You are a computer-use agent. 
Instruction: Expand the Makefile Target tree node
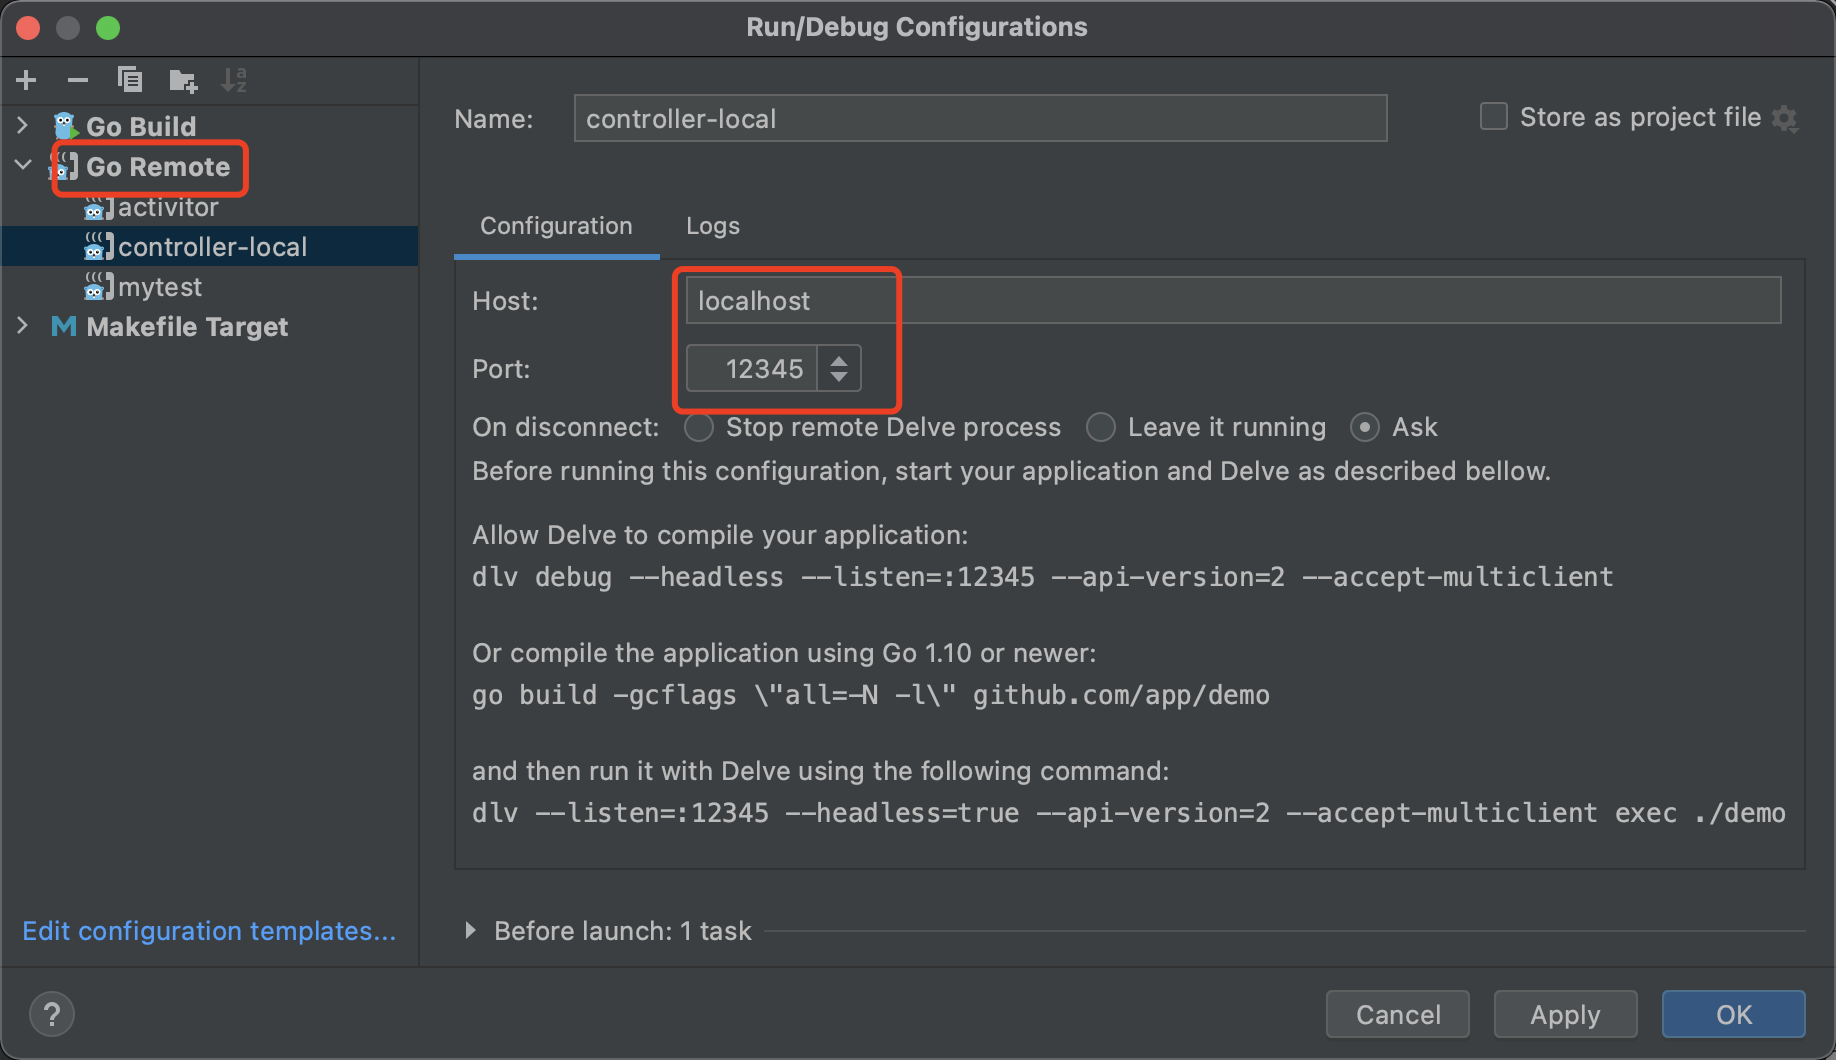[22, 325]
